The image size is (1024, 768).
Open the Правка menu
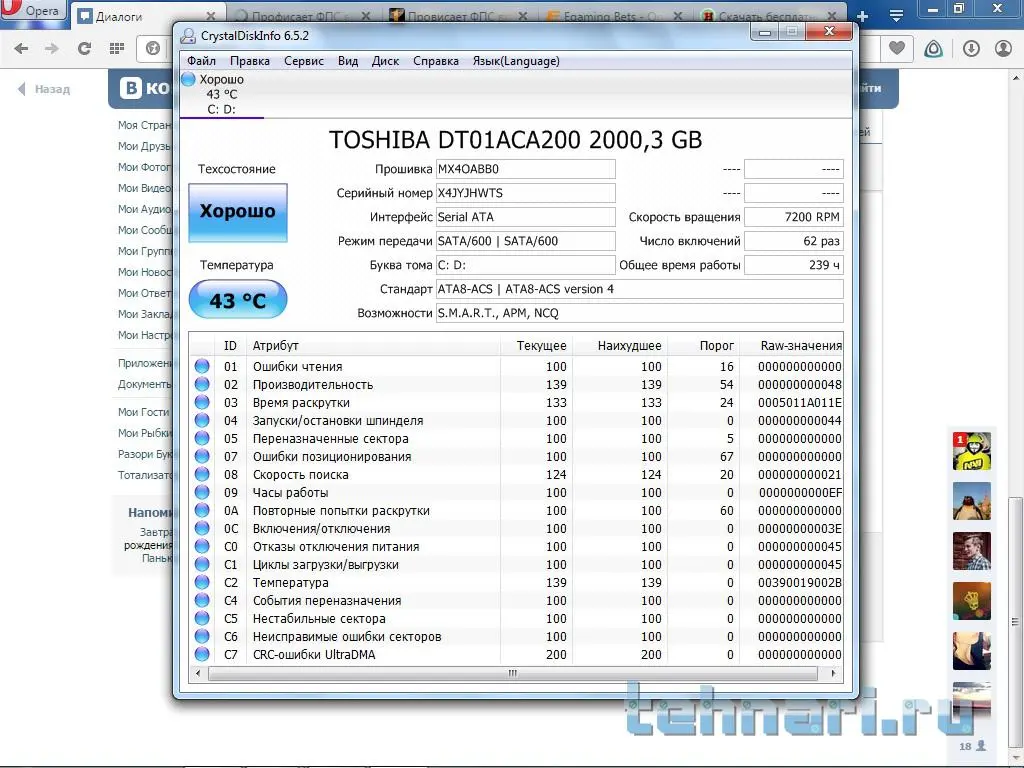pyautogui.click(x=249, y=61)
